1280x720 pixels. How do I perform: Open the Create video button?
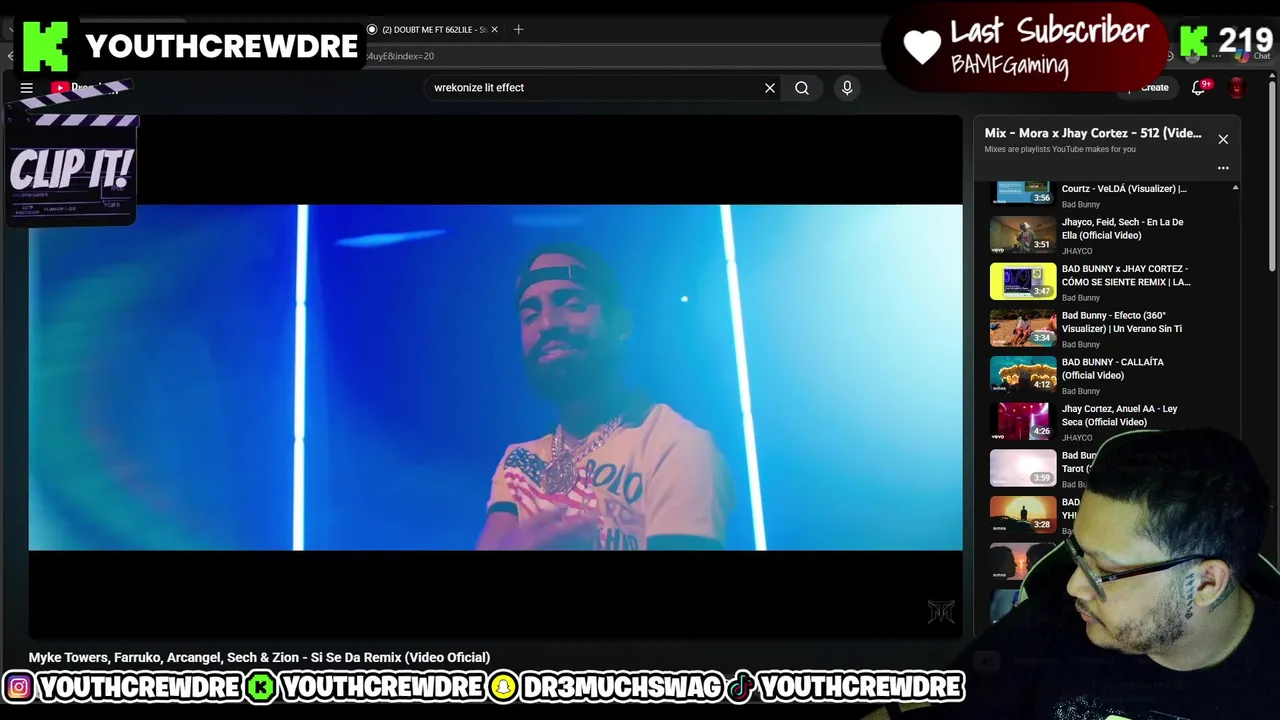[x=1147, y=88]
